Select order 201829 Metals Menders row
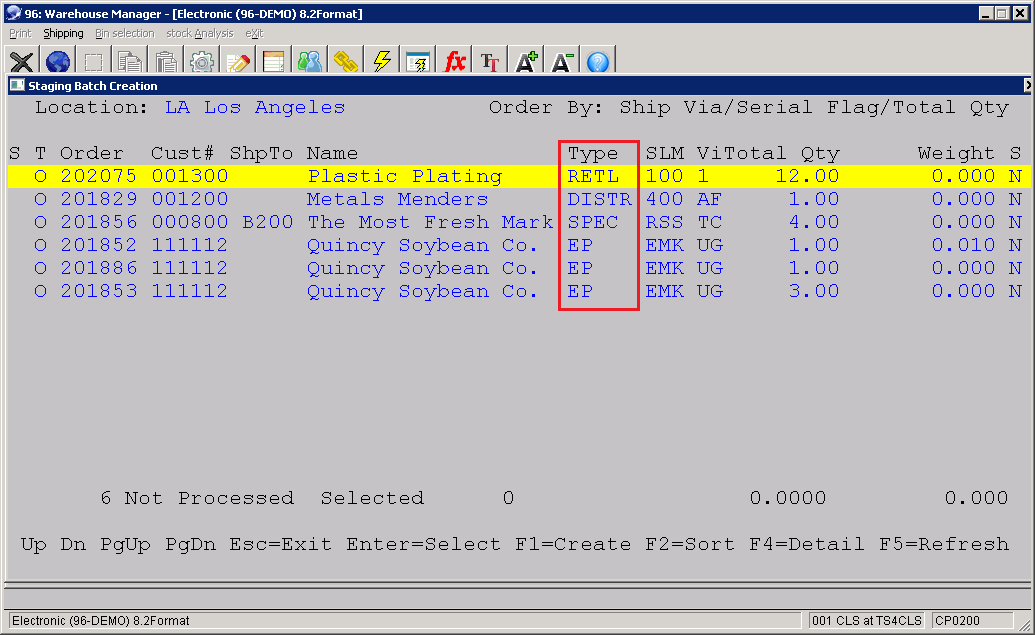Screen dimensions: 1035x635 point(397,200)
